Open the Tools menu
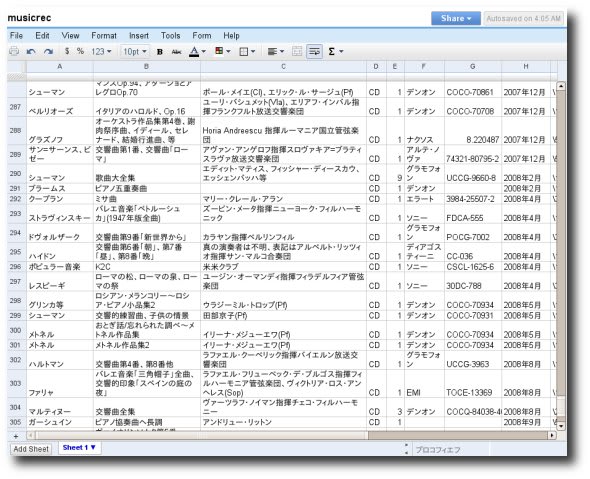 (170, 35)
